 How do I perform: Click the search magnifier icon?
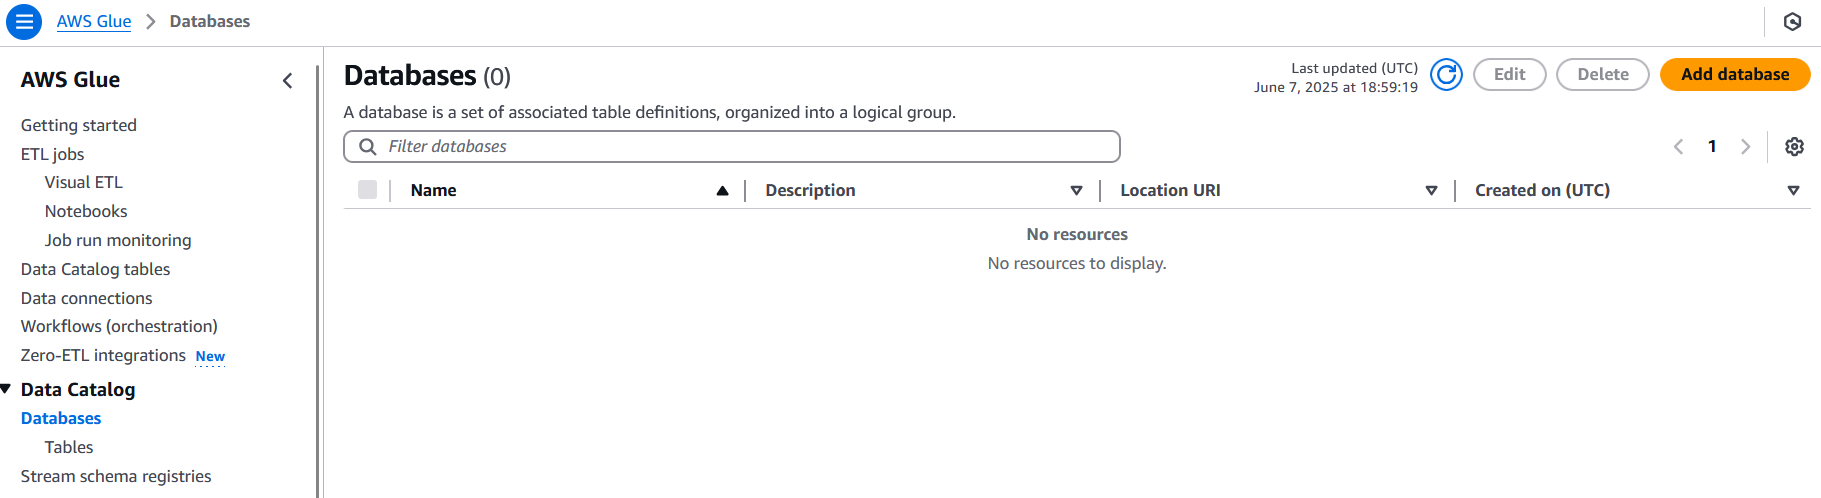coord(368,146)
